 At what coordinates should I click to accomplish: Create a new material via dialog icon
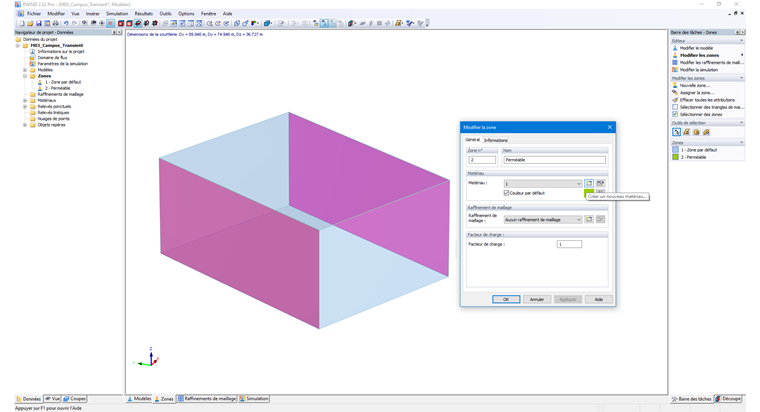tap(589, 183)
